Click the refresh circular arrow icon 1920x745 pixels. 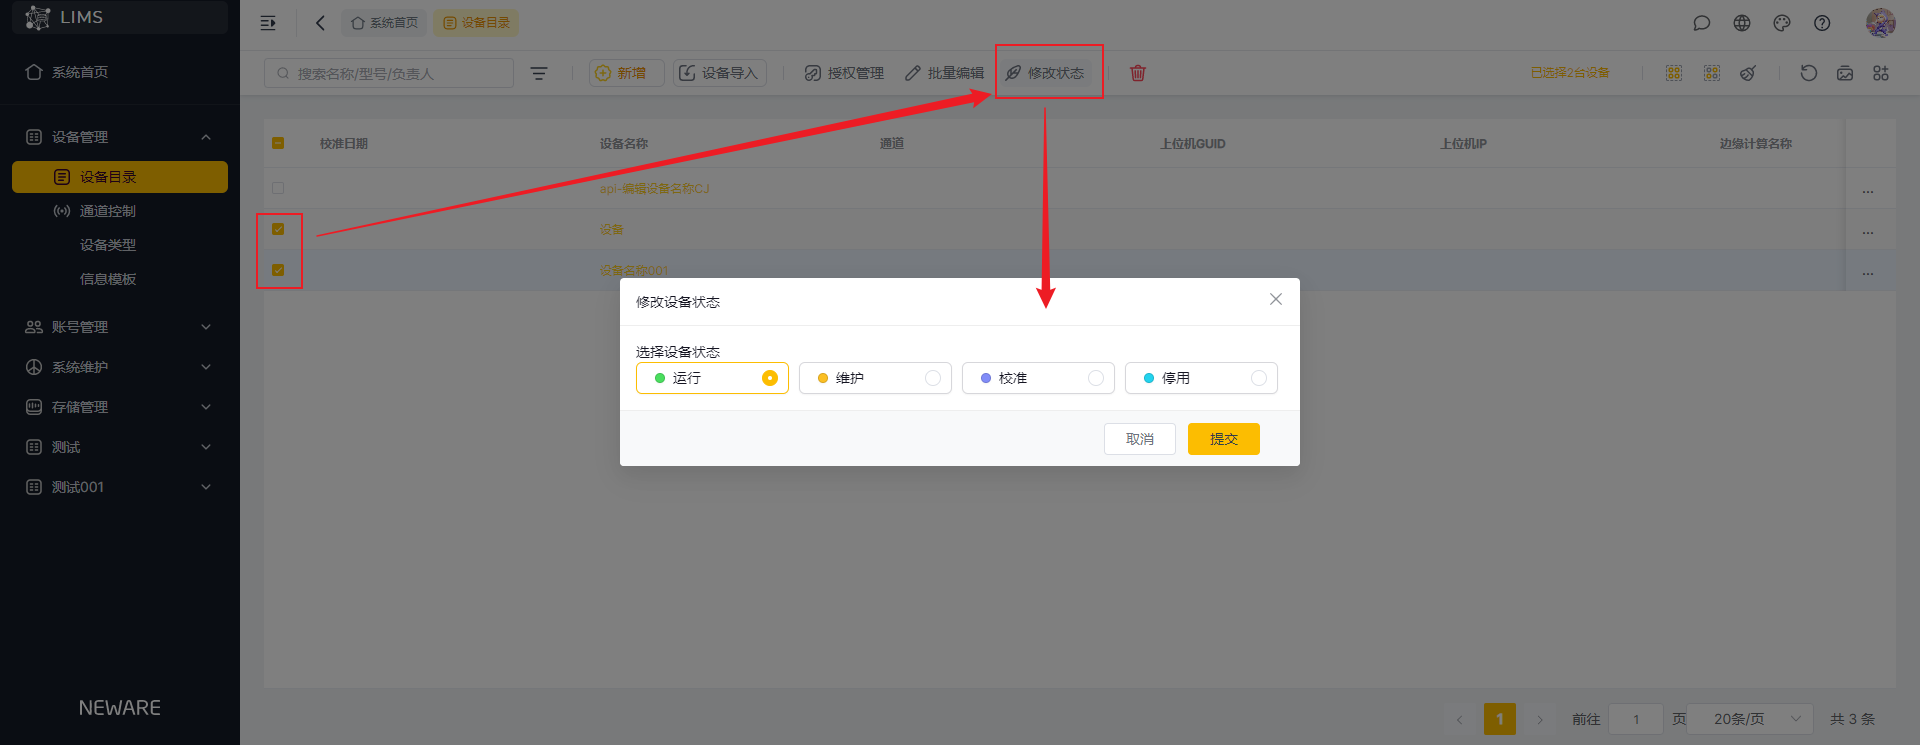click(1809, 73)
